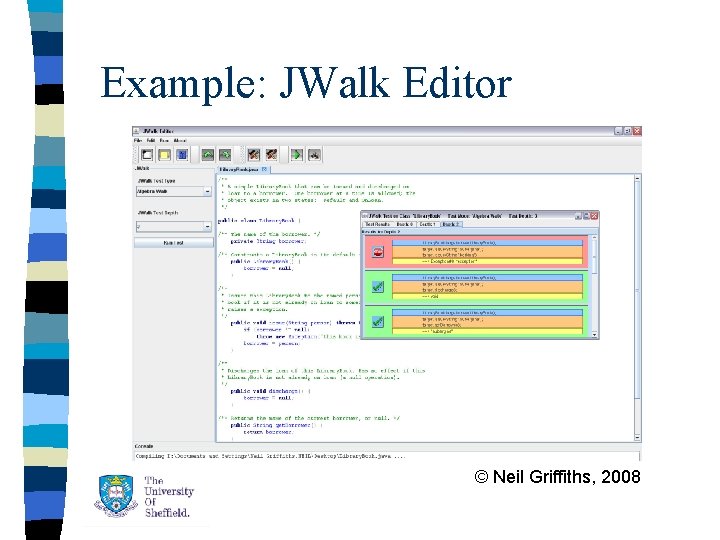This screenshot has width=720, height=540.
Task: Click the last toolbar icon after Run
Action: (315, 155)
